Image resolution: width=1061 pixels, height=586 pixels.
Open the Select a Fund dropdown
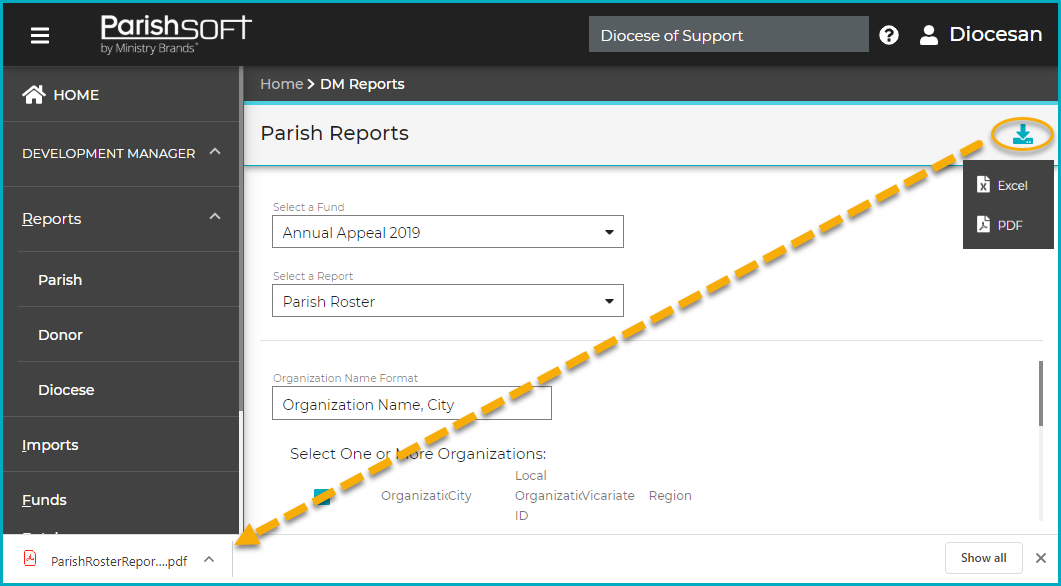(447, 232)
